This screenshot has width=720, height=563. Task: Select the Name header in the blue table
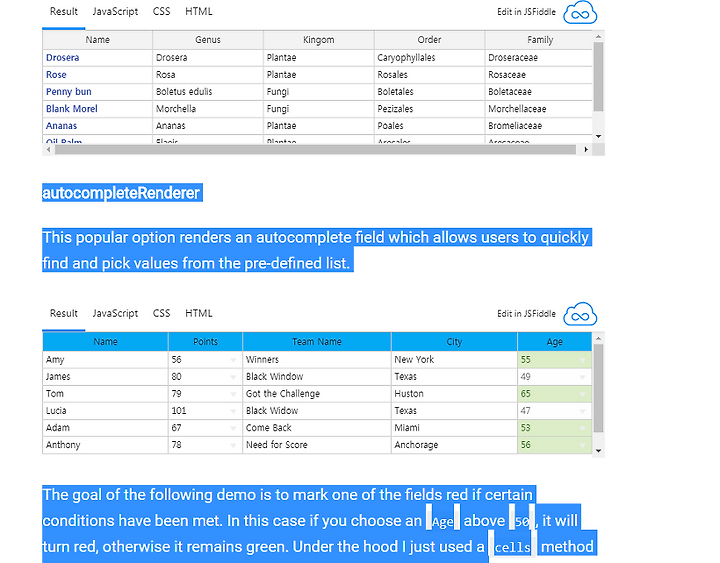point(106,342)
